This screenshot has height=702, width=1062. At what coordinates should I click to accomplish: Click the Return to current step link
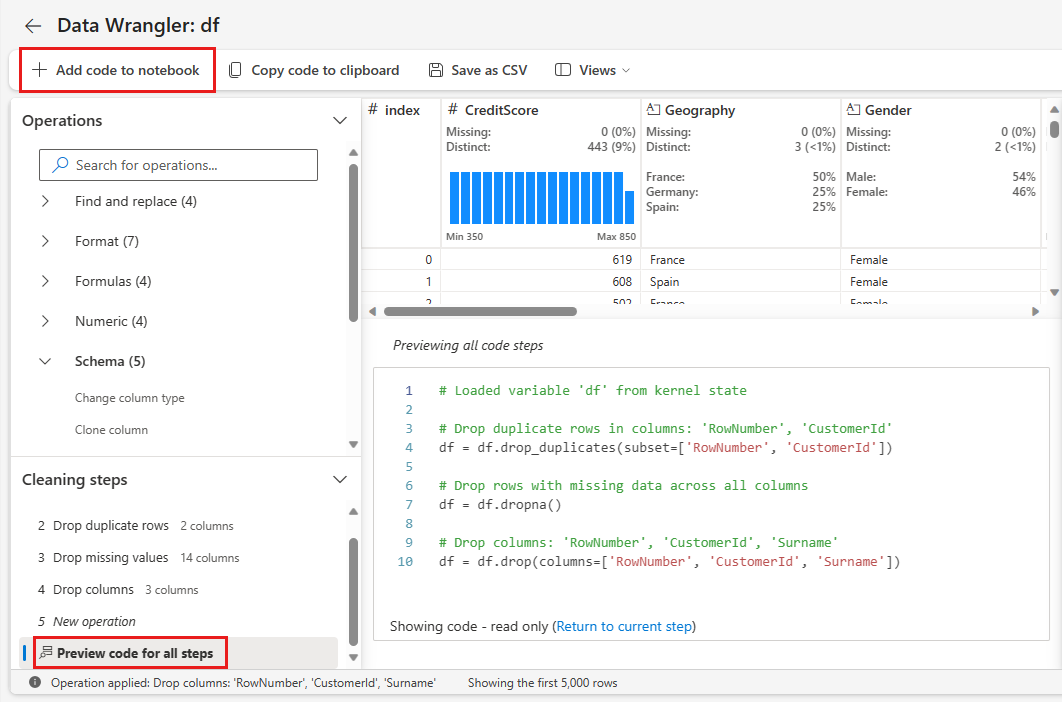pyautogui.click(x=624, y=626)
